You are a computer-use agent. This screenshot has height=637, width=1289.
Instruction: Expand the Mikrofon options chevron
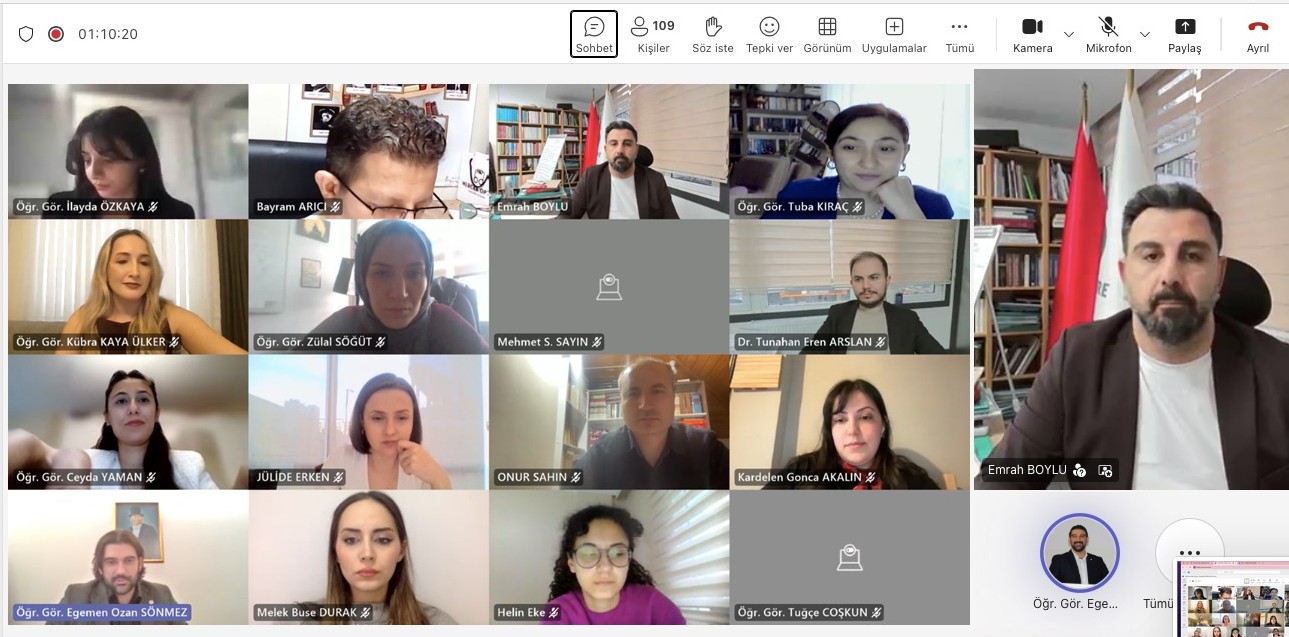(1145, 34)
